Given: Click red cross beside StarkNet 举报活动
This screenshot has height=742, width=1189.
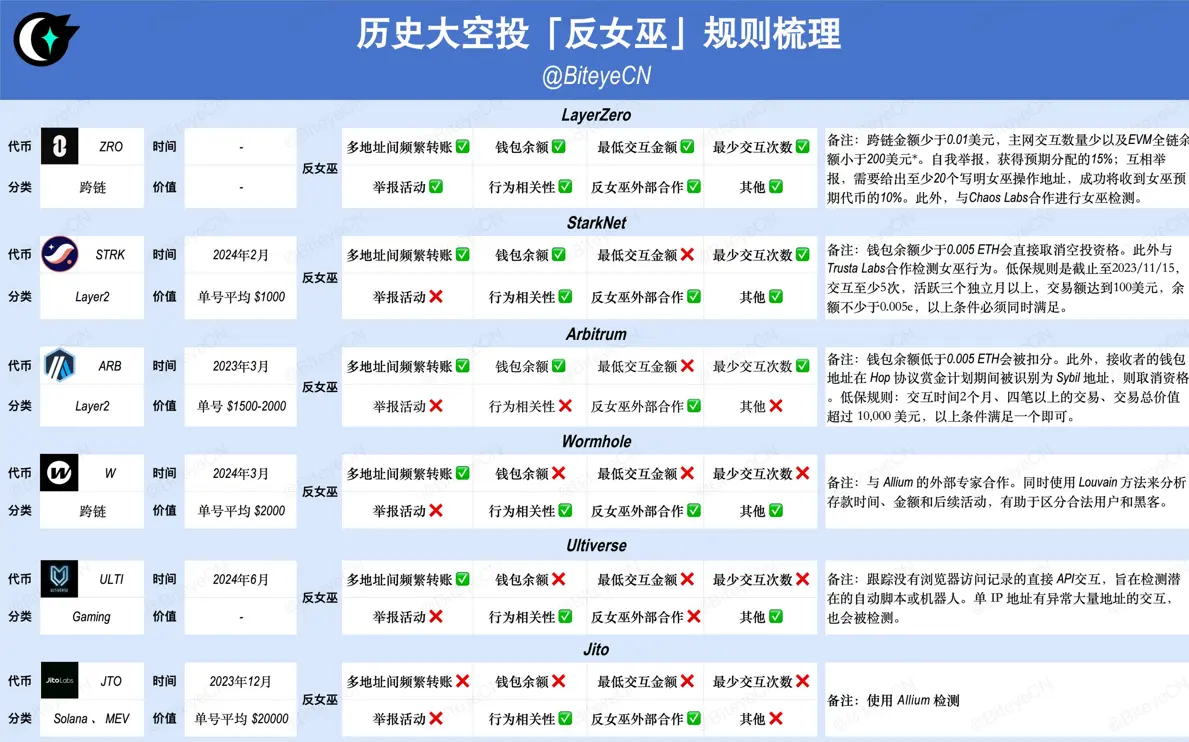Looking at the screenshot, I should pyautogui.click(x=435, y=297).
